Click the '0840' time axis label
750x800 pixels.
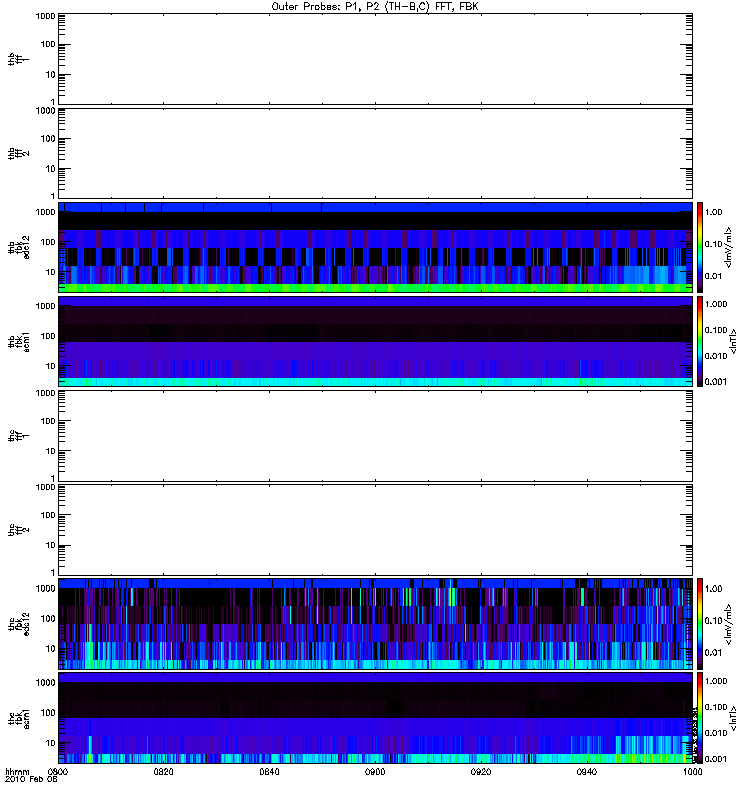tap(269, 771)
